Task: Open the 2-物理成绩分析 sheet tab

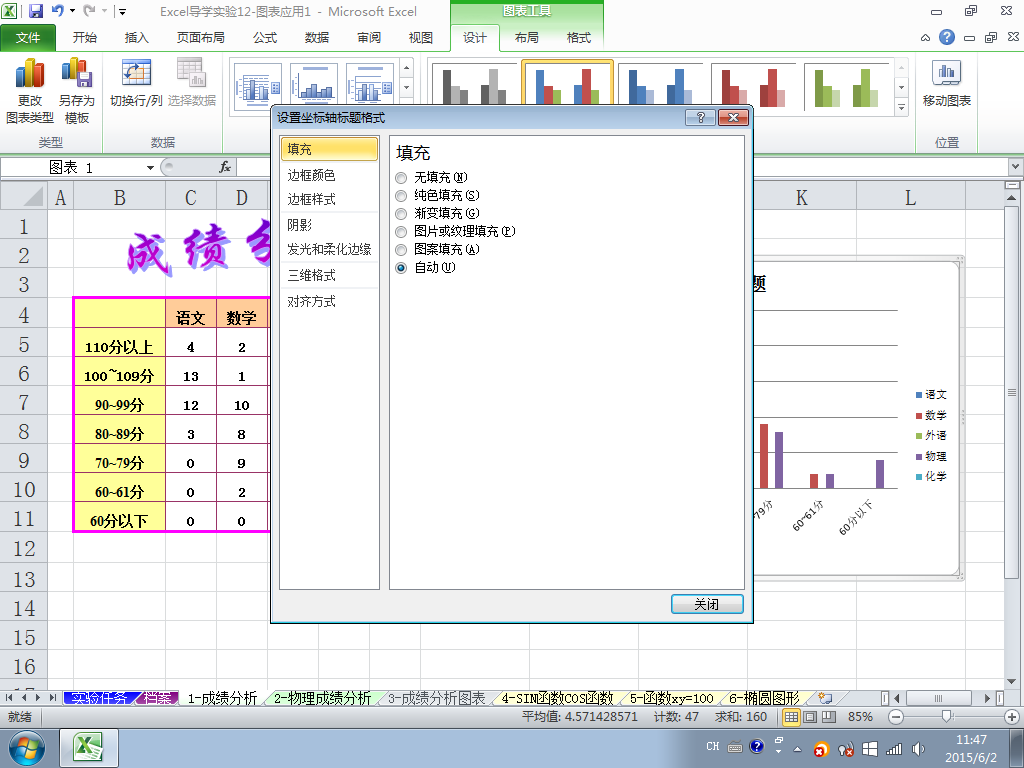Action: click(x=323, y=698)
